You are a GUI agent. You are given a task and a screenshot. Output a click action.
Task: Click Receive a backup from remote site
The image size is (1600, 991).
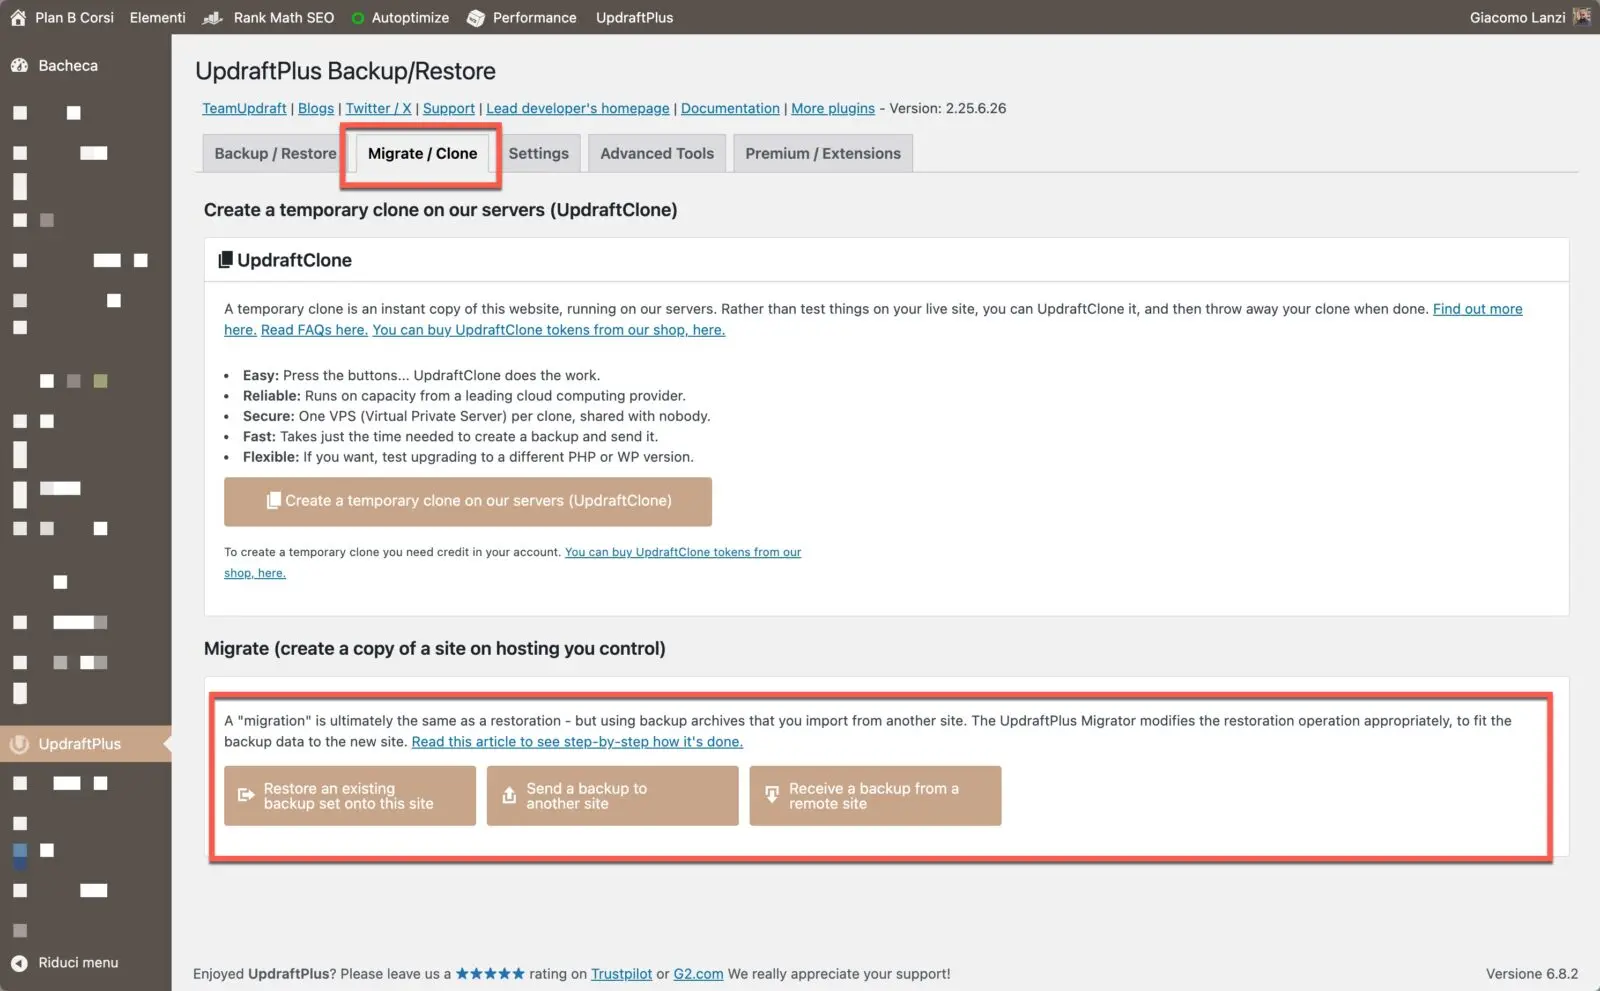tap(875, 796)
